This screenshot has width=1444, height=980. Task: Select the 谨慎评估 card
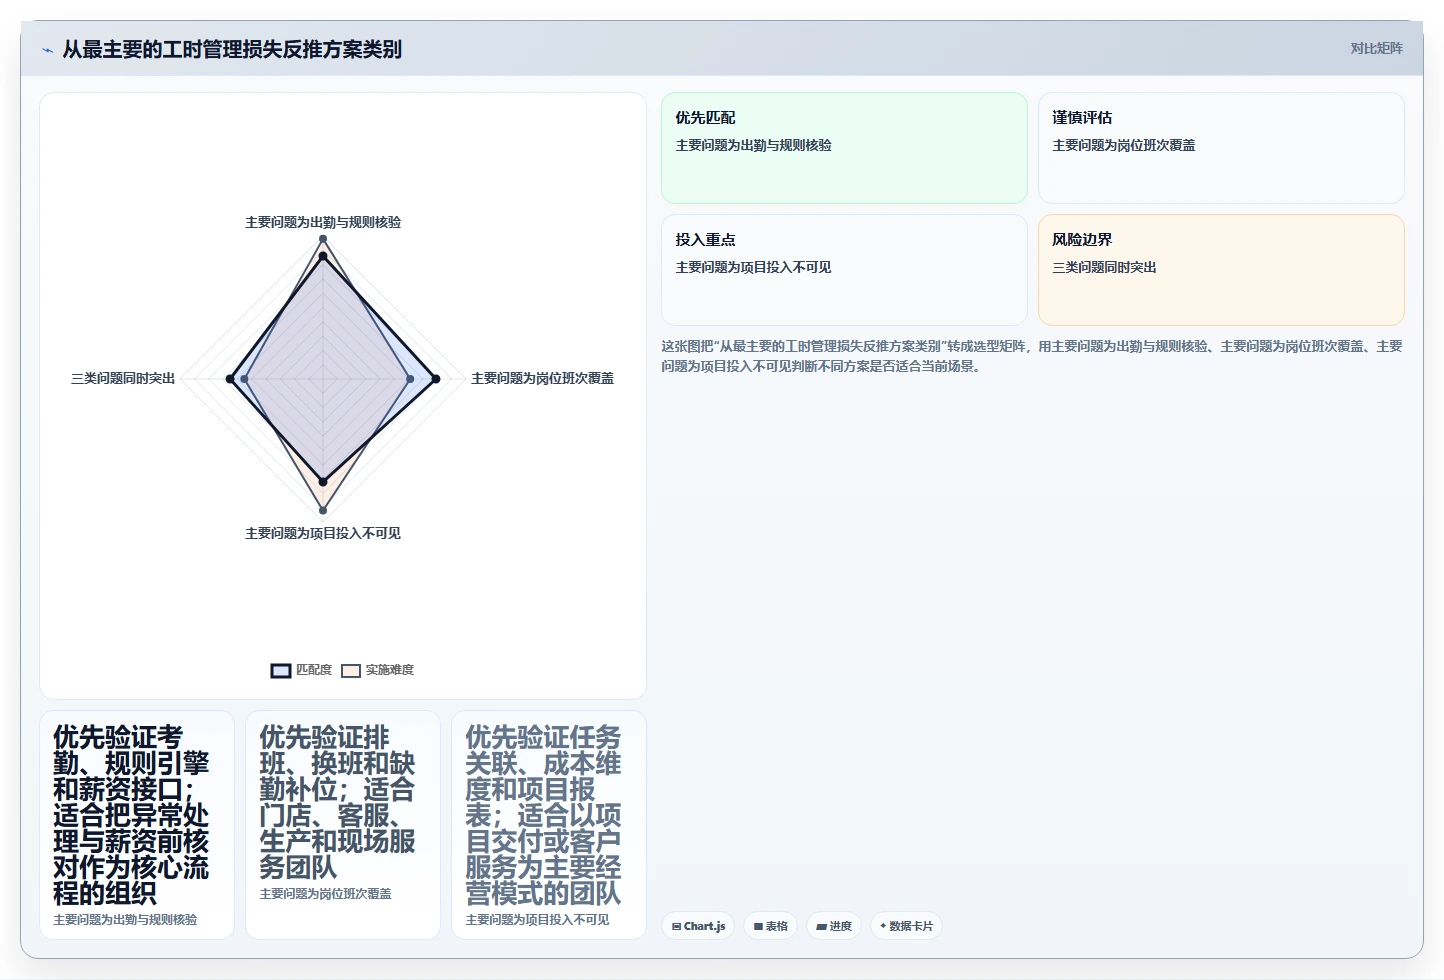pyautogui.click(x=1221, y=148)
